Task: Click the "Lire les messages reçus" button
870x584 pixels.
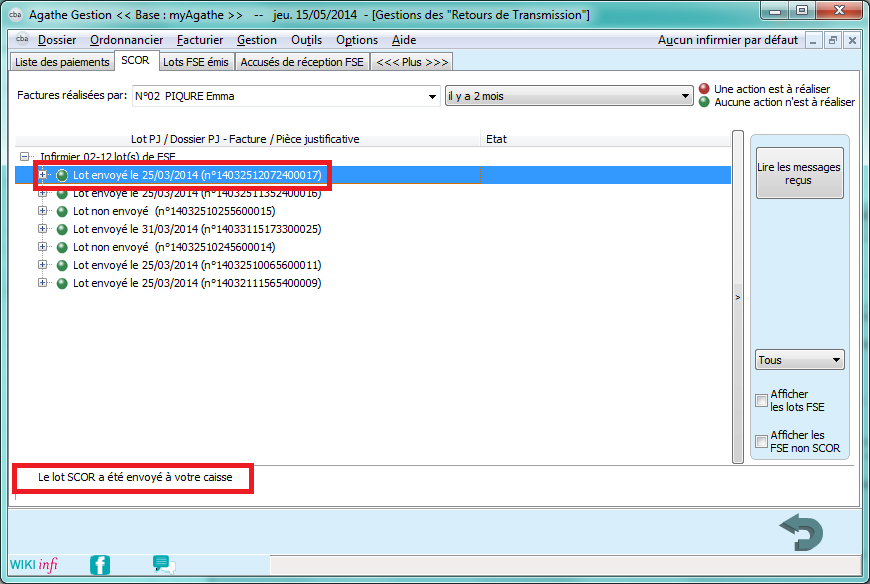Action: [x=799, y=173]
